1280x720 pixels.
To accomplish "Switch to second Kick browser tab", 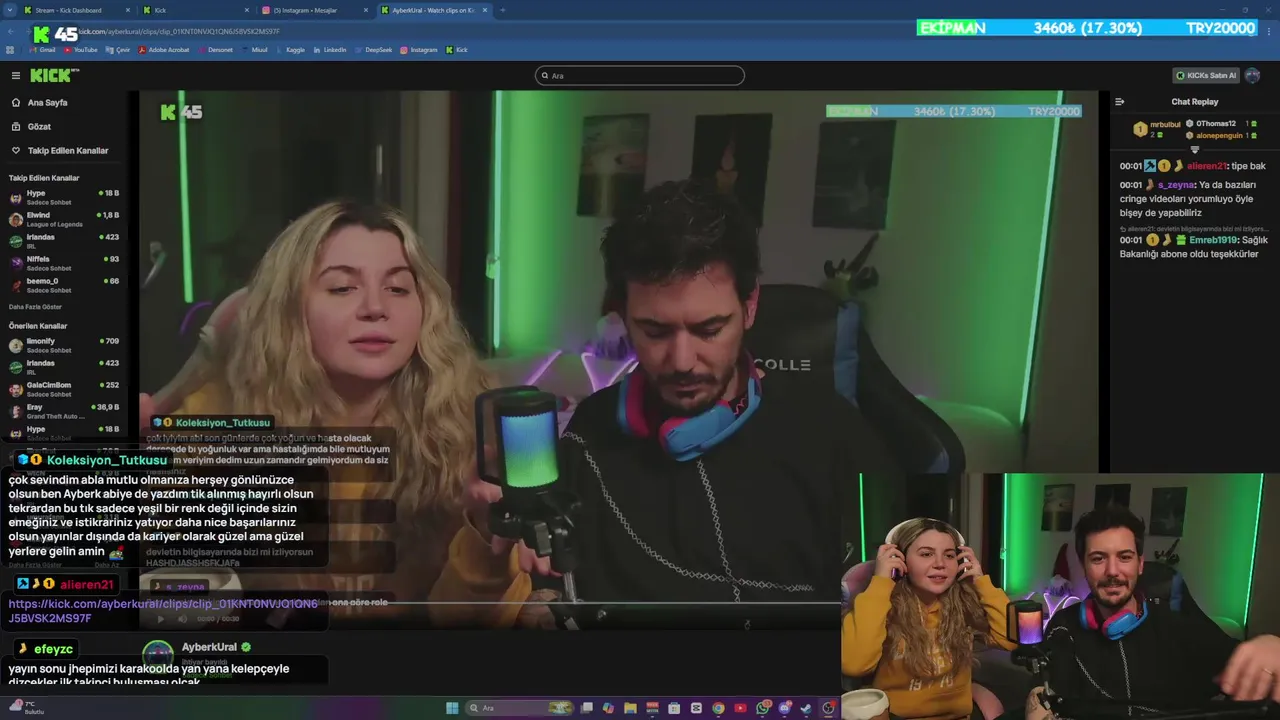I will click(196, 10).
